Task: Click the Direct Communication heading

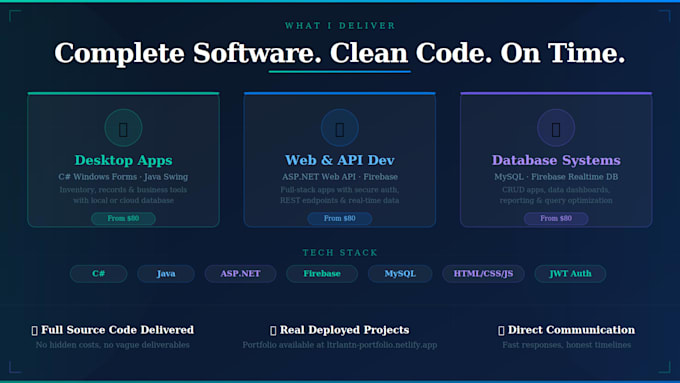Action: click(x=571, y=330)
